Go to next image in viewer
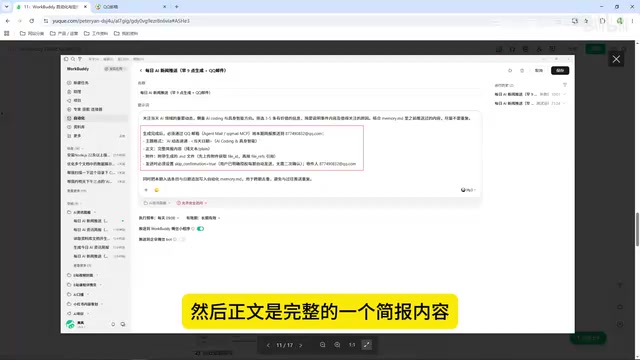The height and width of the screenshot is (360, 640). 301,345
